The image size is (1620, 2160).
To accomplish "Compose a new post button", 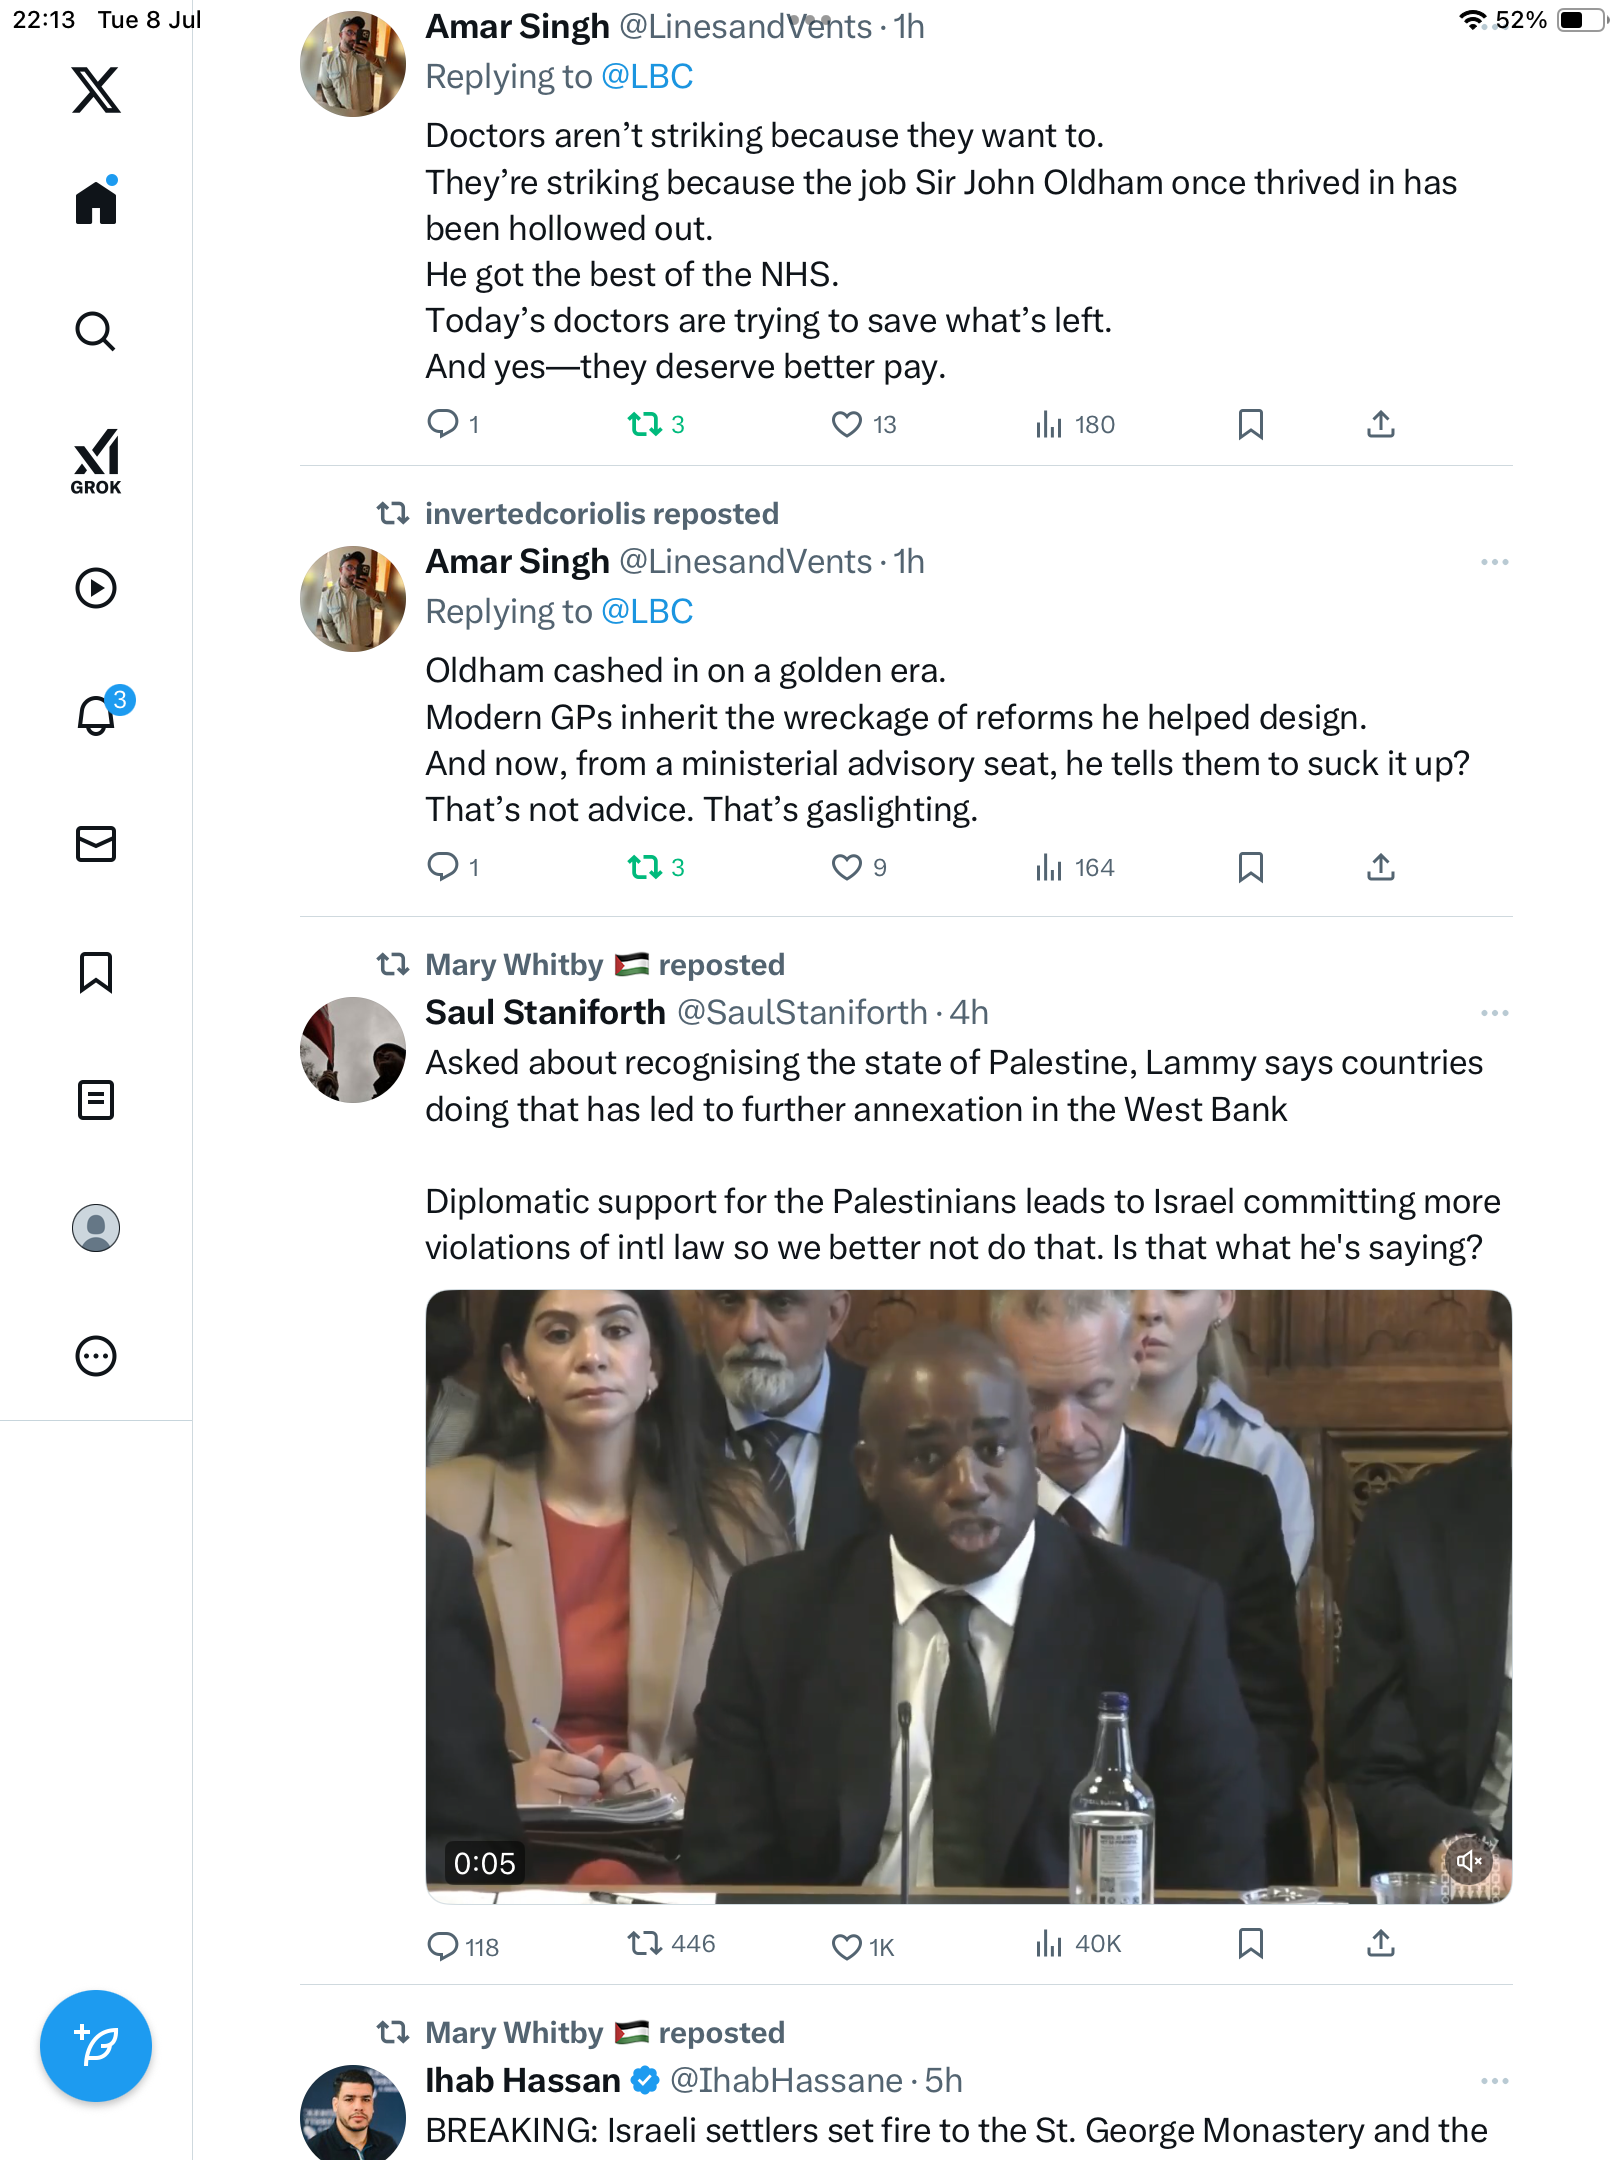I will (x=96, y=2046).
